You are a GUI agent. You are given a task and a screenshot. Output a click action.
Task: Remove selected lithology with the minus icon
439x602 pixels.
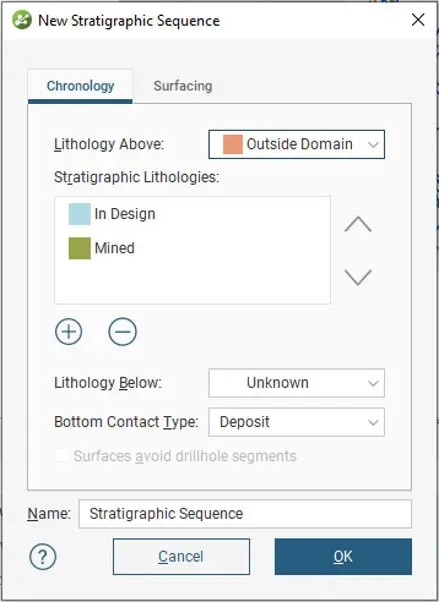pyautogui.click(x=122, y=331)
